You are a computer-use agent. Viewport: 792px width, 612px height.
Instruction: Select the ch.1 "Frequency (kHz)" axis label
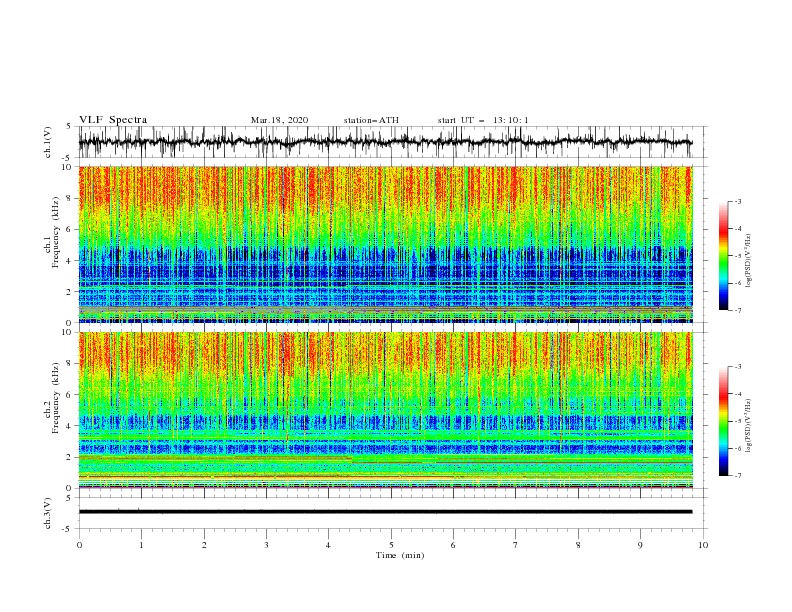pyautogui.click(x=56, y=233)
